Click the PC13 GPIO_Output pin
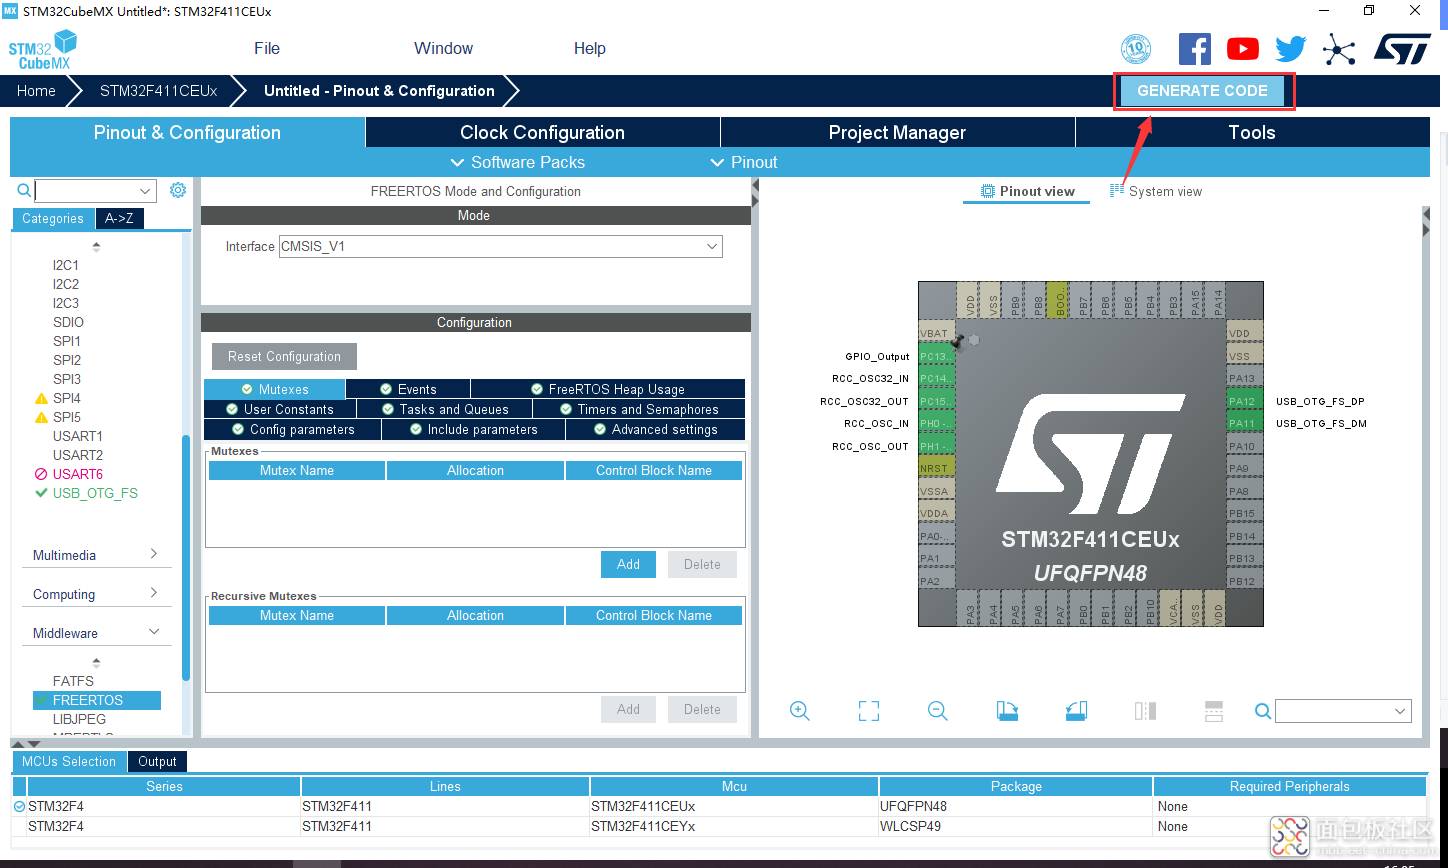The height and width of the screenshot is (868, 1448). tap(936, 356)
